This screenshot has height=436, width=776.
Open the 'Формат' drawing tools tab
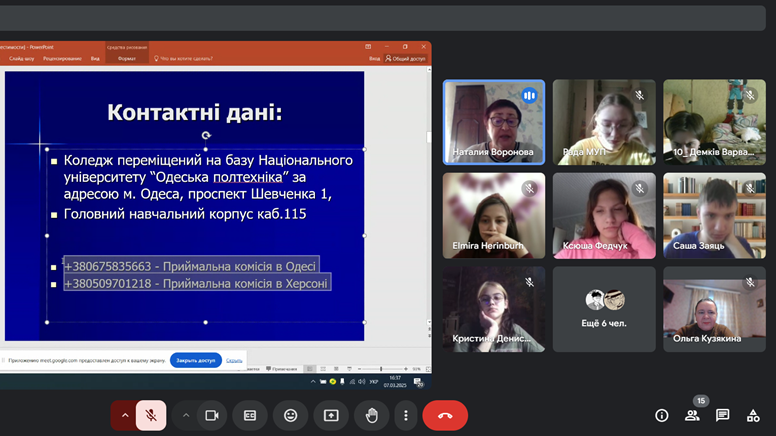[127, 58]
